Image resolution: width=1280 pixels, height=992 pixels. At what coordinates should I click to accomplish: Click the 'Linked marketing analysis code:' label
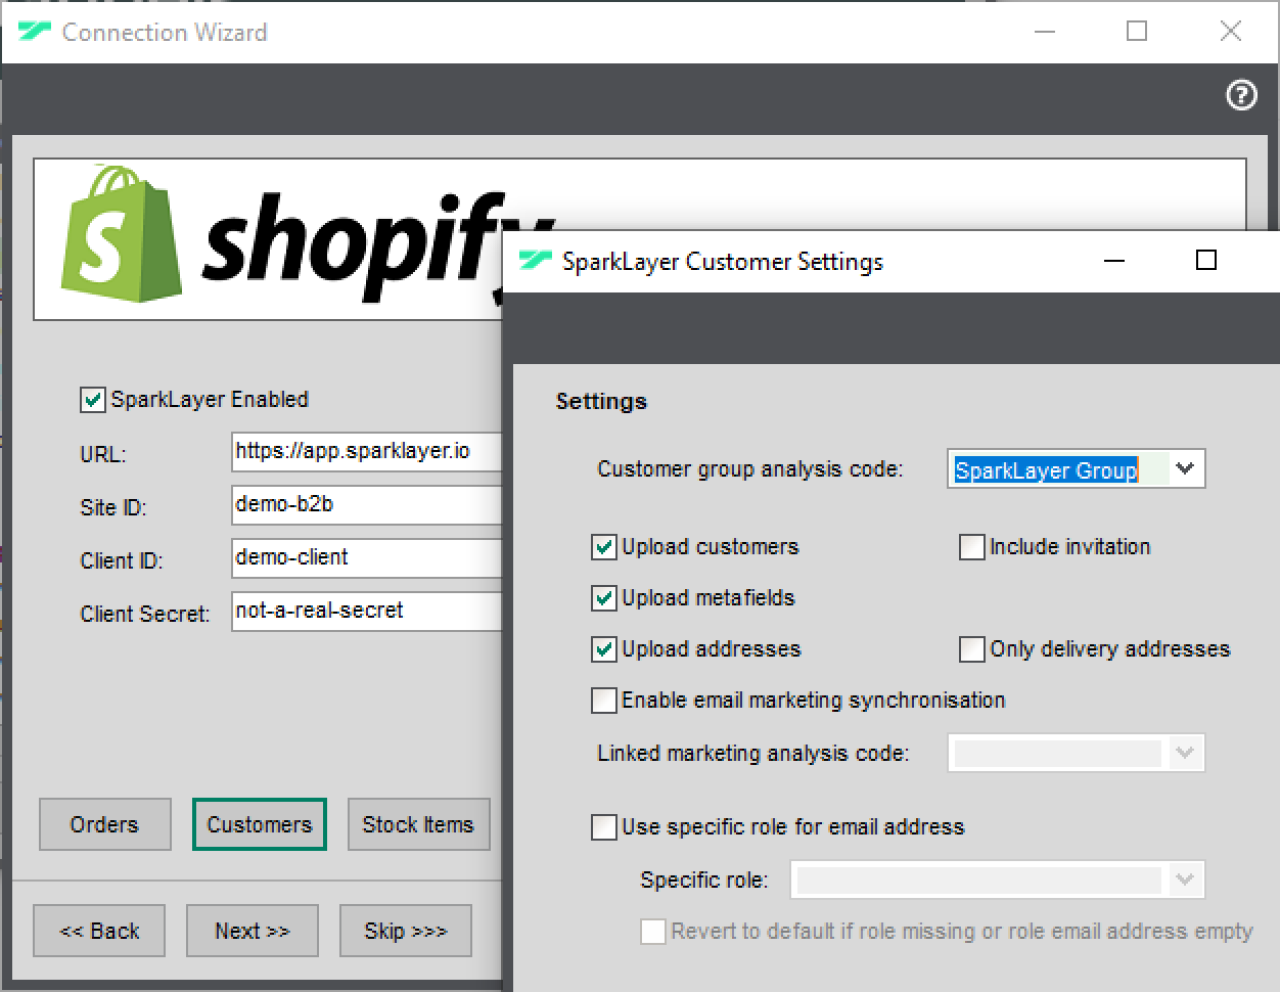click(753, 753)
